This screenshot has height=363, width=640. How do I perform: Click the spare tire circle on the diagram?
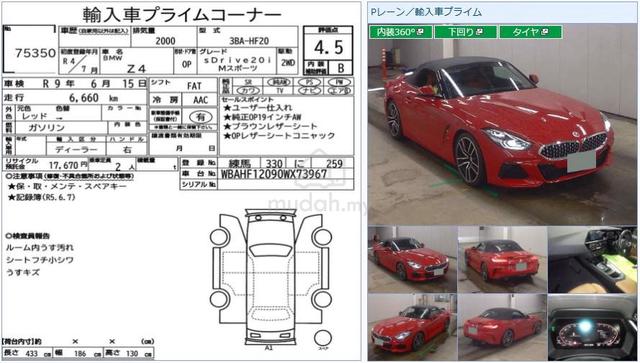click(x=323, y=337)
